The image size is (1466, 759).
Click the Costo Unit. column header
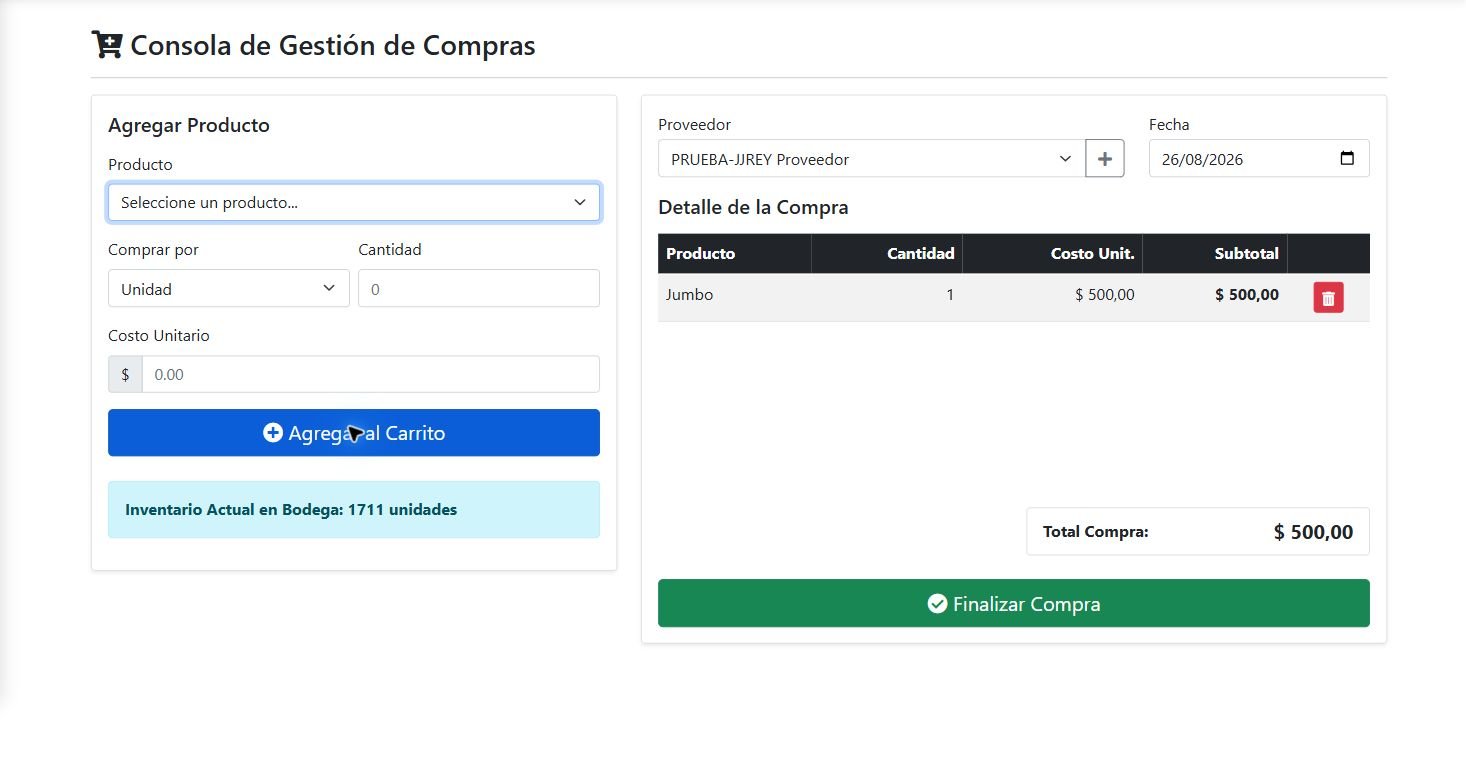tap(1052, 253)
